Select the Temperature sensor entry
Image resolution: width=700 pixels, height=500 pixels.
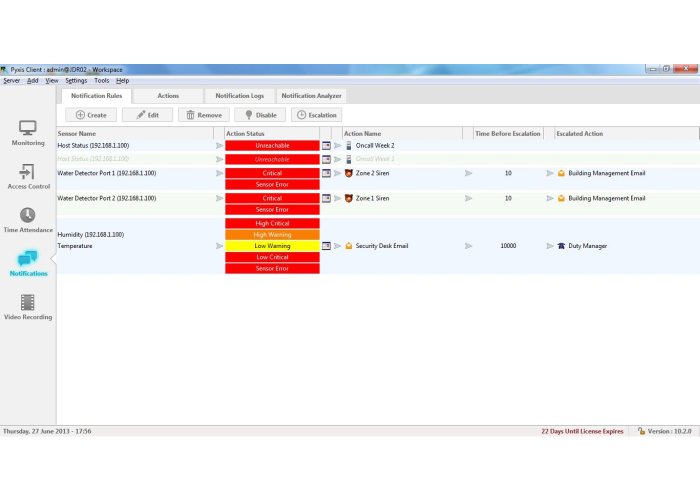[75, 246]
